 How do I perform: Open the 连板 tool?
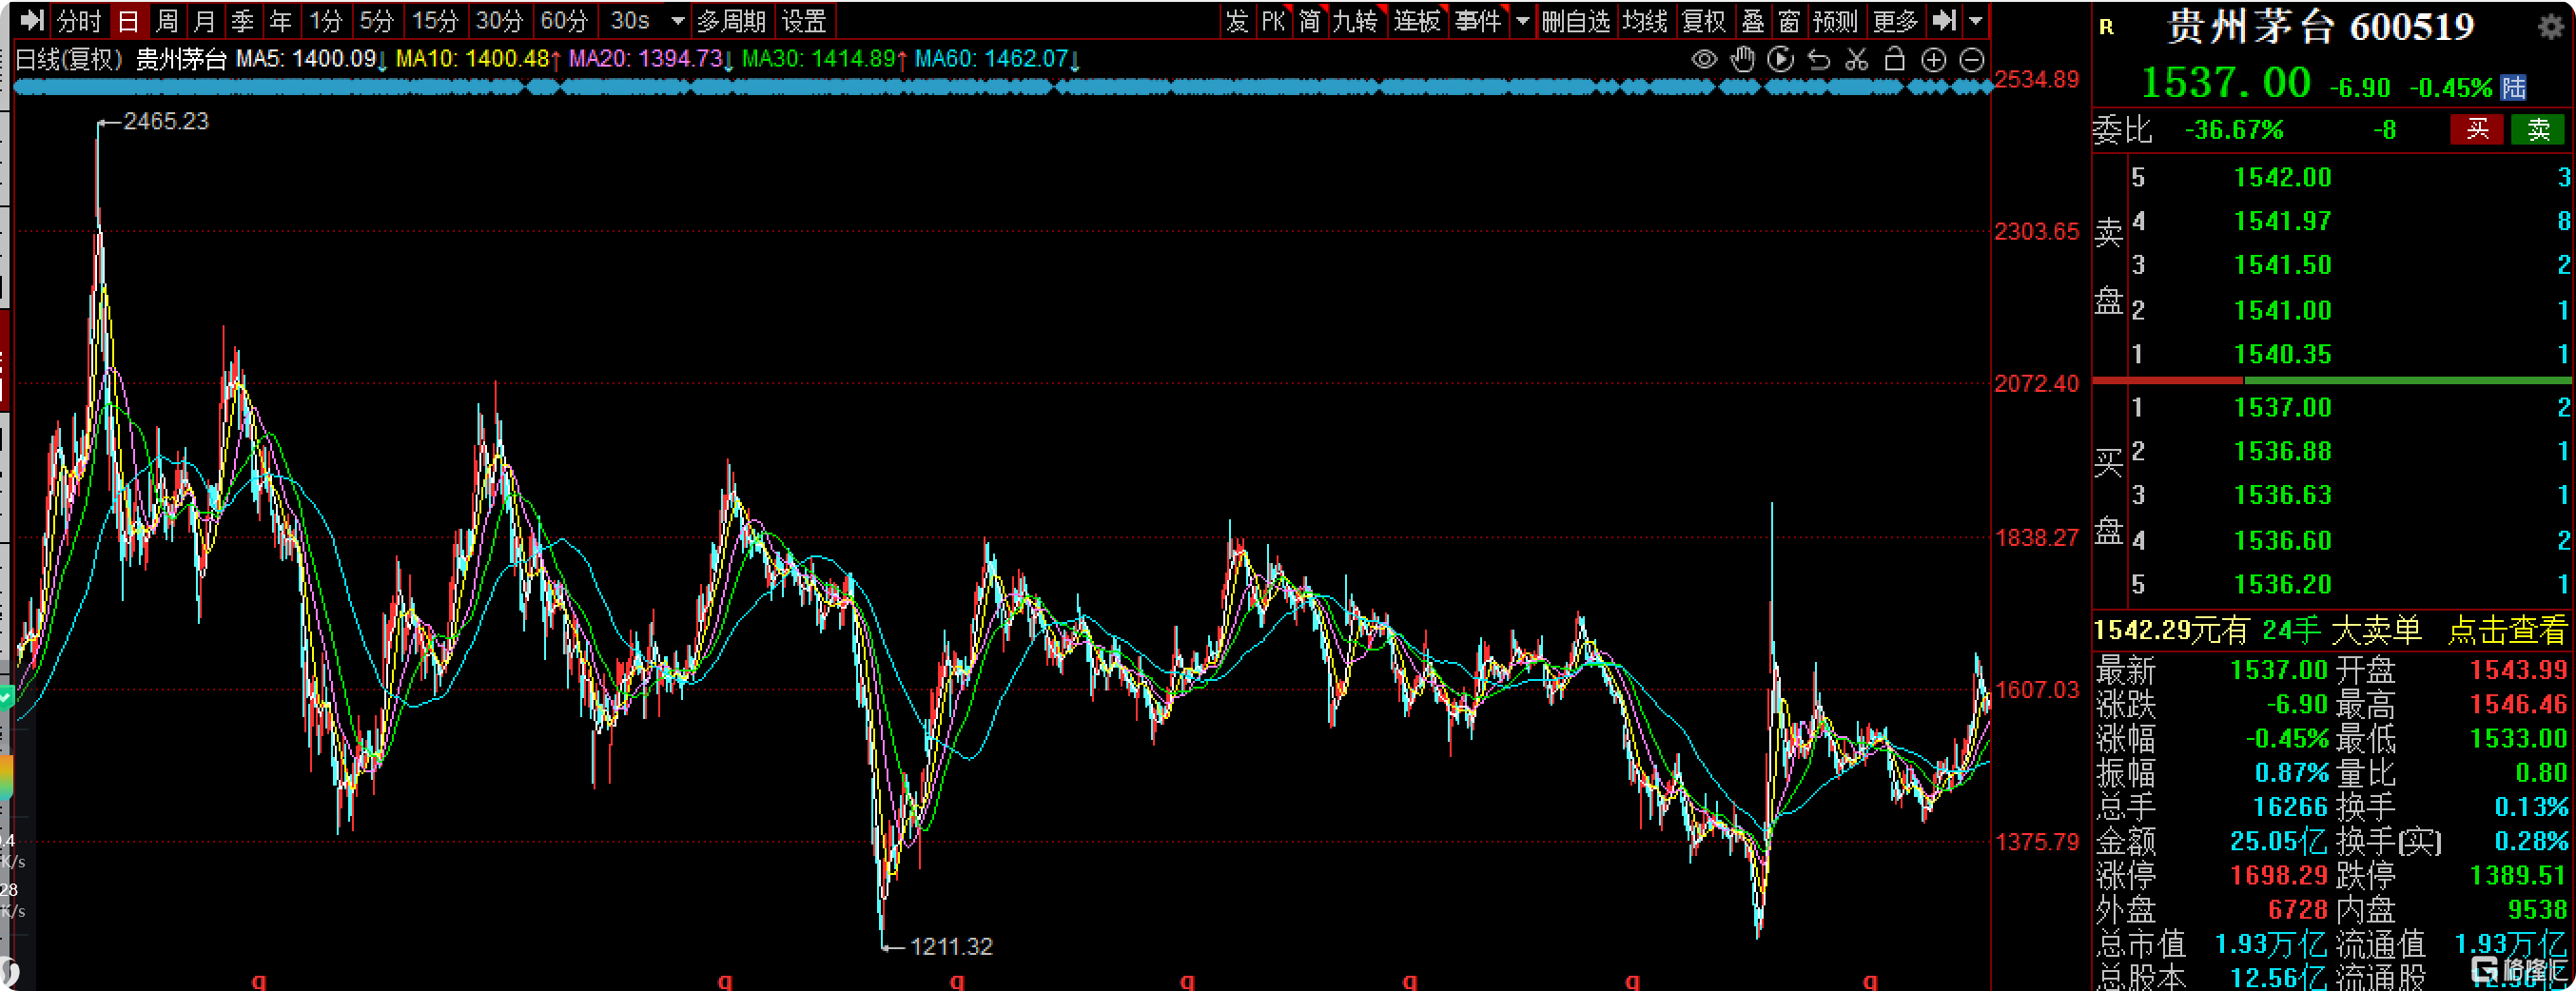pyautogui.click(x=1418, y=21)
